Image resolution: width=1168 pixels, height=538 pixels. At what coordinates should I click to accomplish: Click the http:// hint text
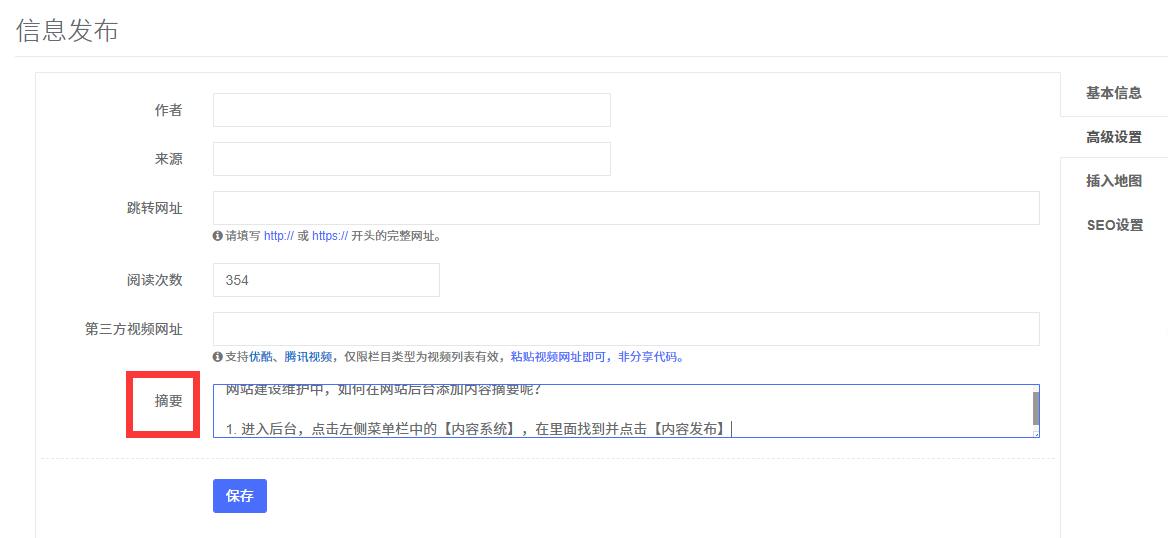pos(278,237)
